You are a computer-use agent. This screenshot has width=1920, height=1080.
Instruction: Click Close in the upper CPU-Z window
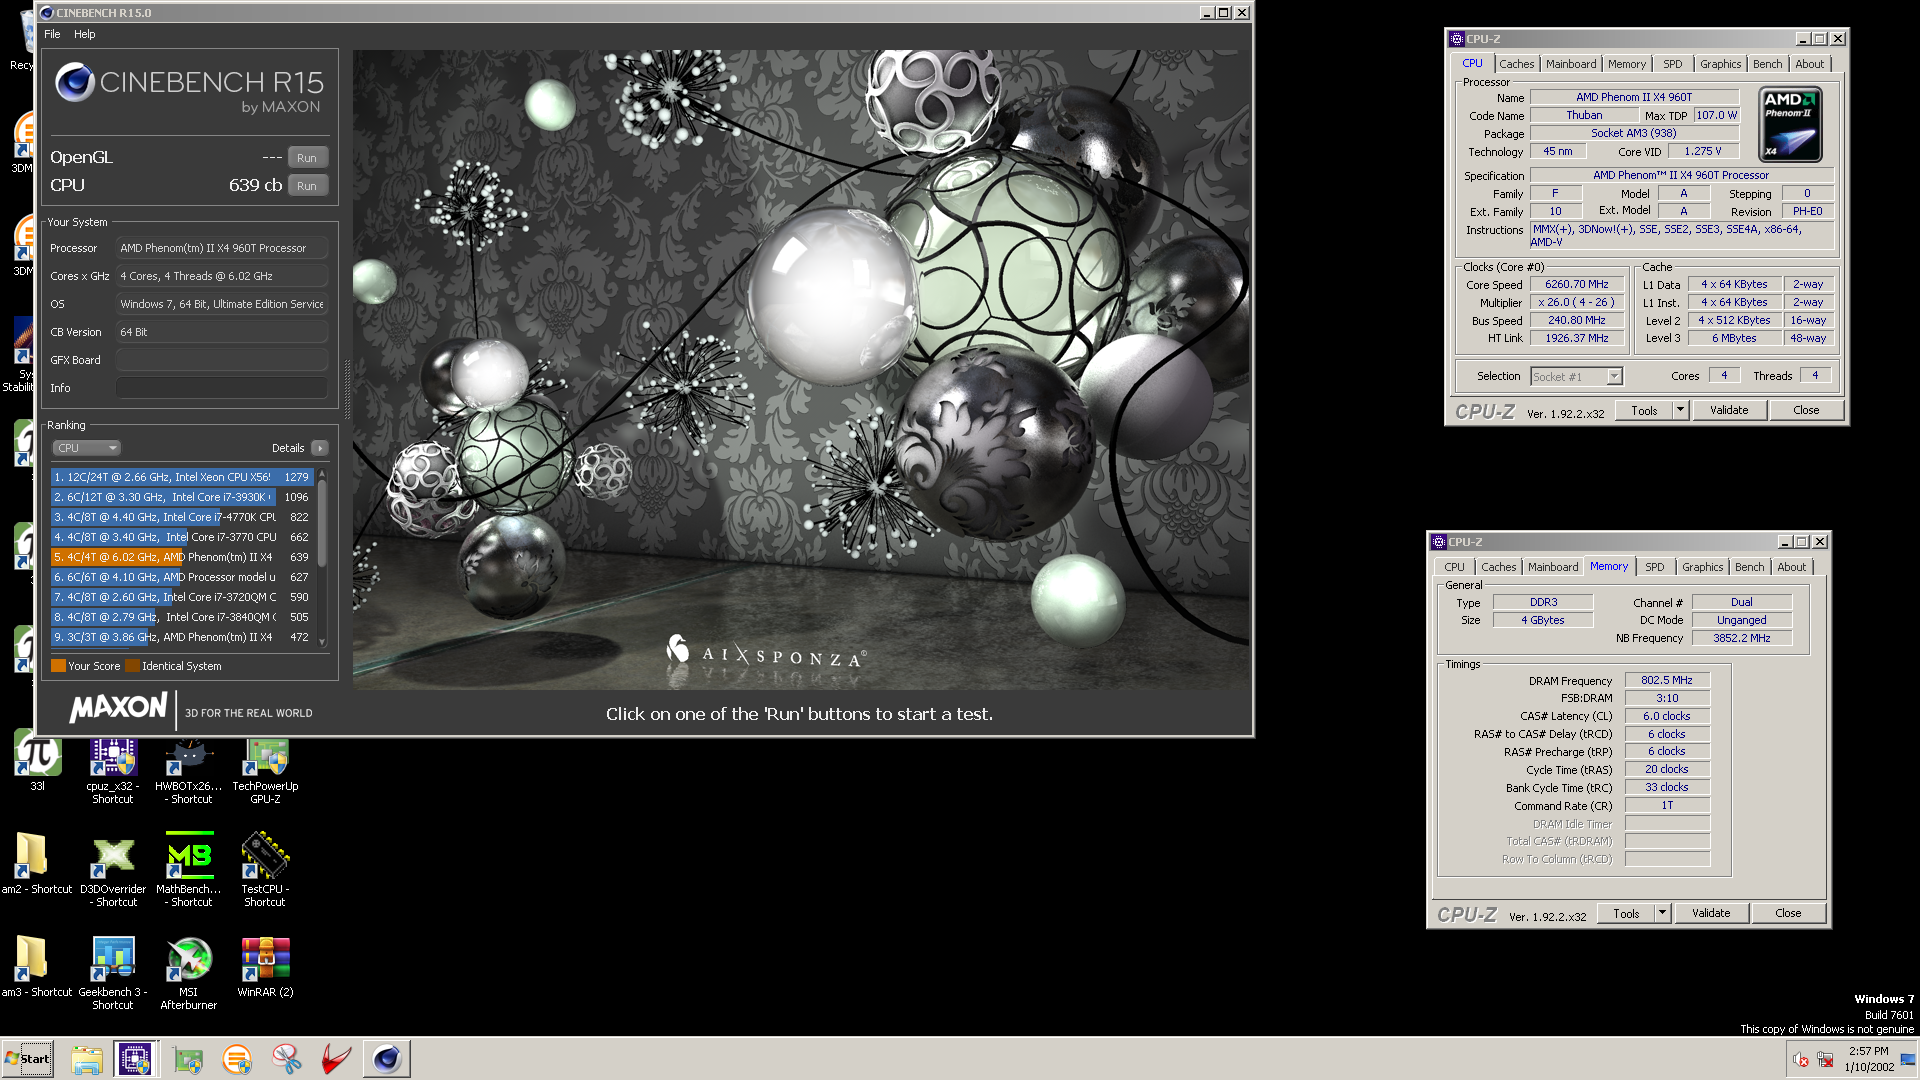tap(1806, 411)
